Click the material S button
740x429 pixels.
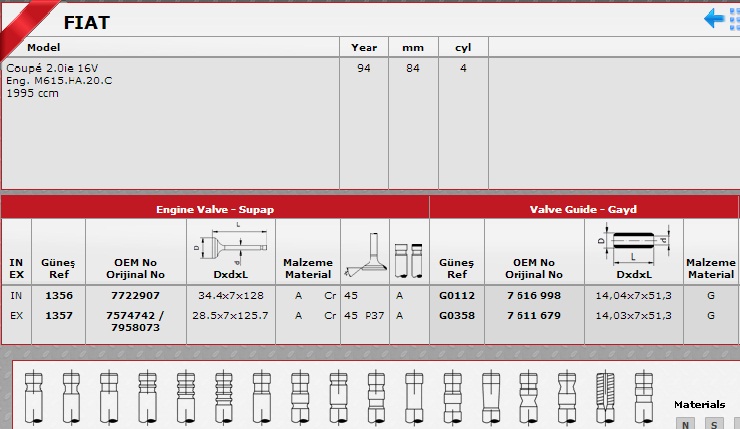tap(714, 423)
